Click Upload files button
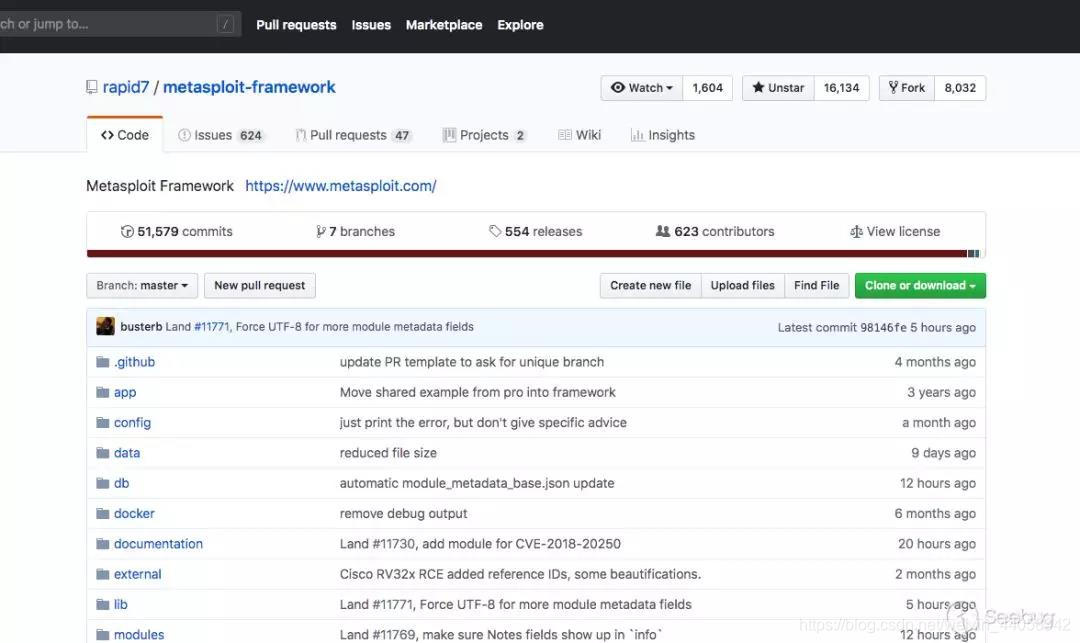This screenshot has height=643, width=1080. coord(742,286)
